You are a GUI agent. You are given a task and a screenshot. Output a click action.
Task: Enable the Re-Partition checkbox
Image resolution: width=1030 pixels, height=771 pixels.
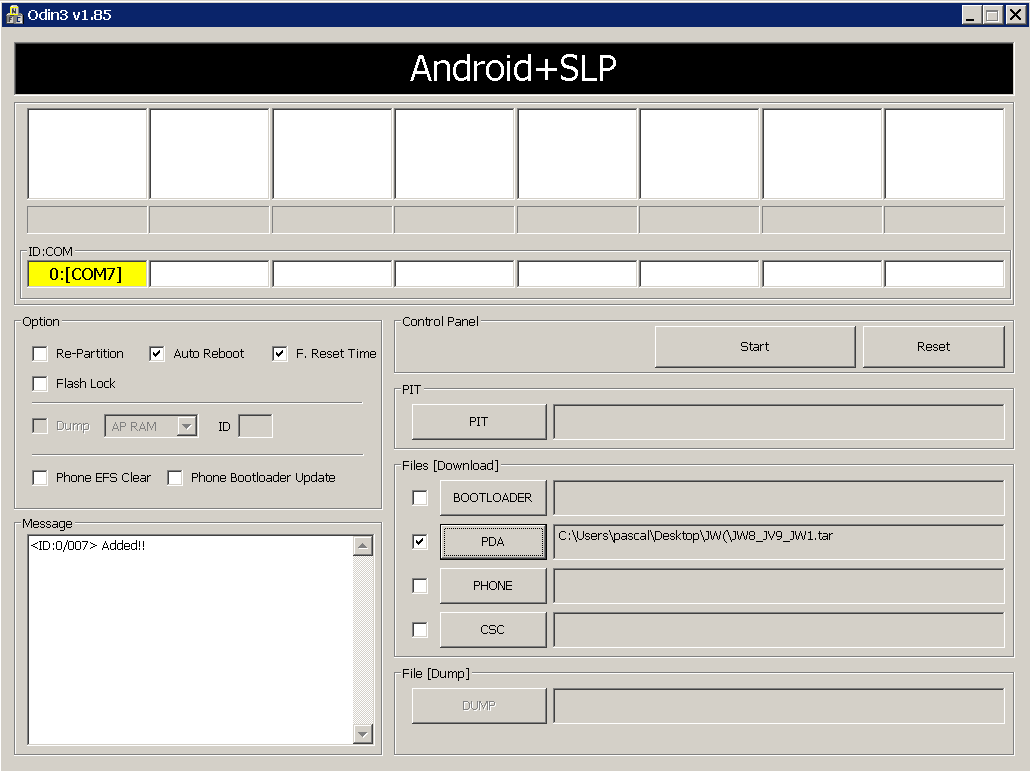click(x=40, y=353)
